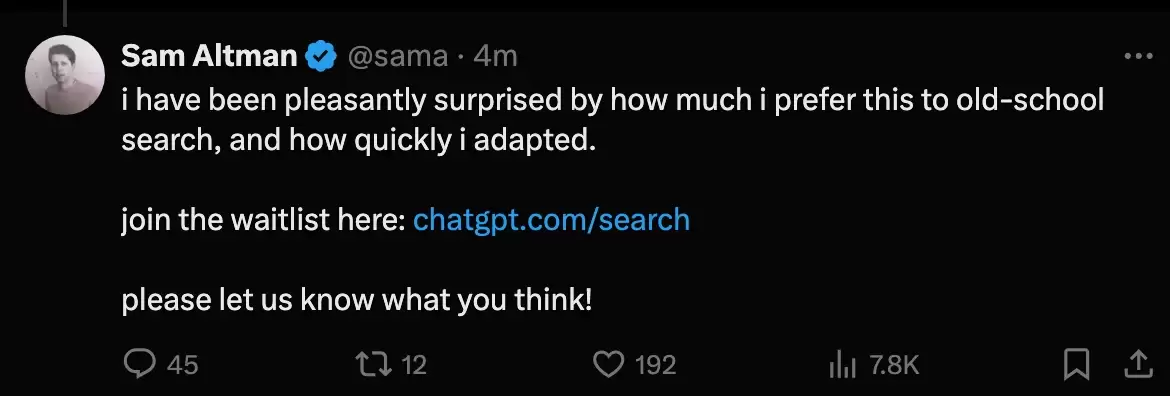Click the reply speech bubble icon
This screenshot has height=396, width=1170.
pos(139,364)
